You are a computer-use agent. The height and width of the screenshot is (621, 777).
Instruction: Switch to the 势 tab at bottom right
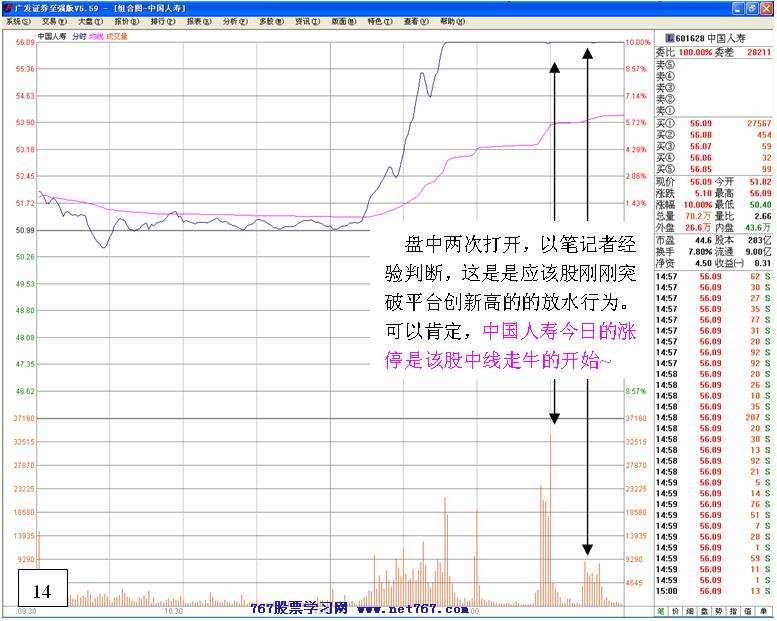tap(719, 612)
